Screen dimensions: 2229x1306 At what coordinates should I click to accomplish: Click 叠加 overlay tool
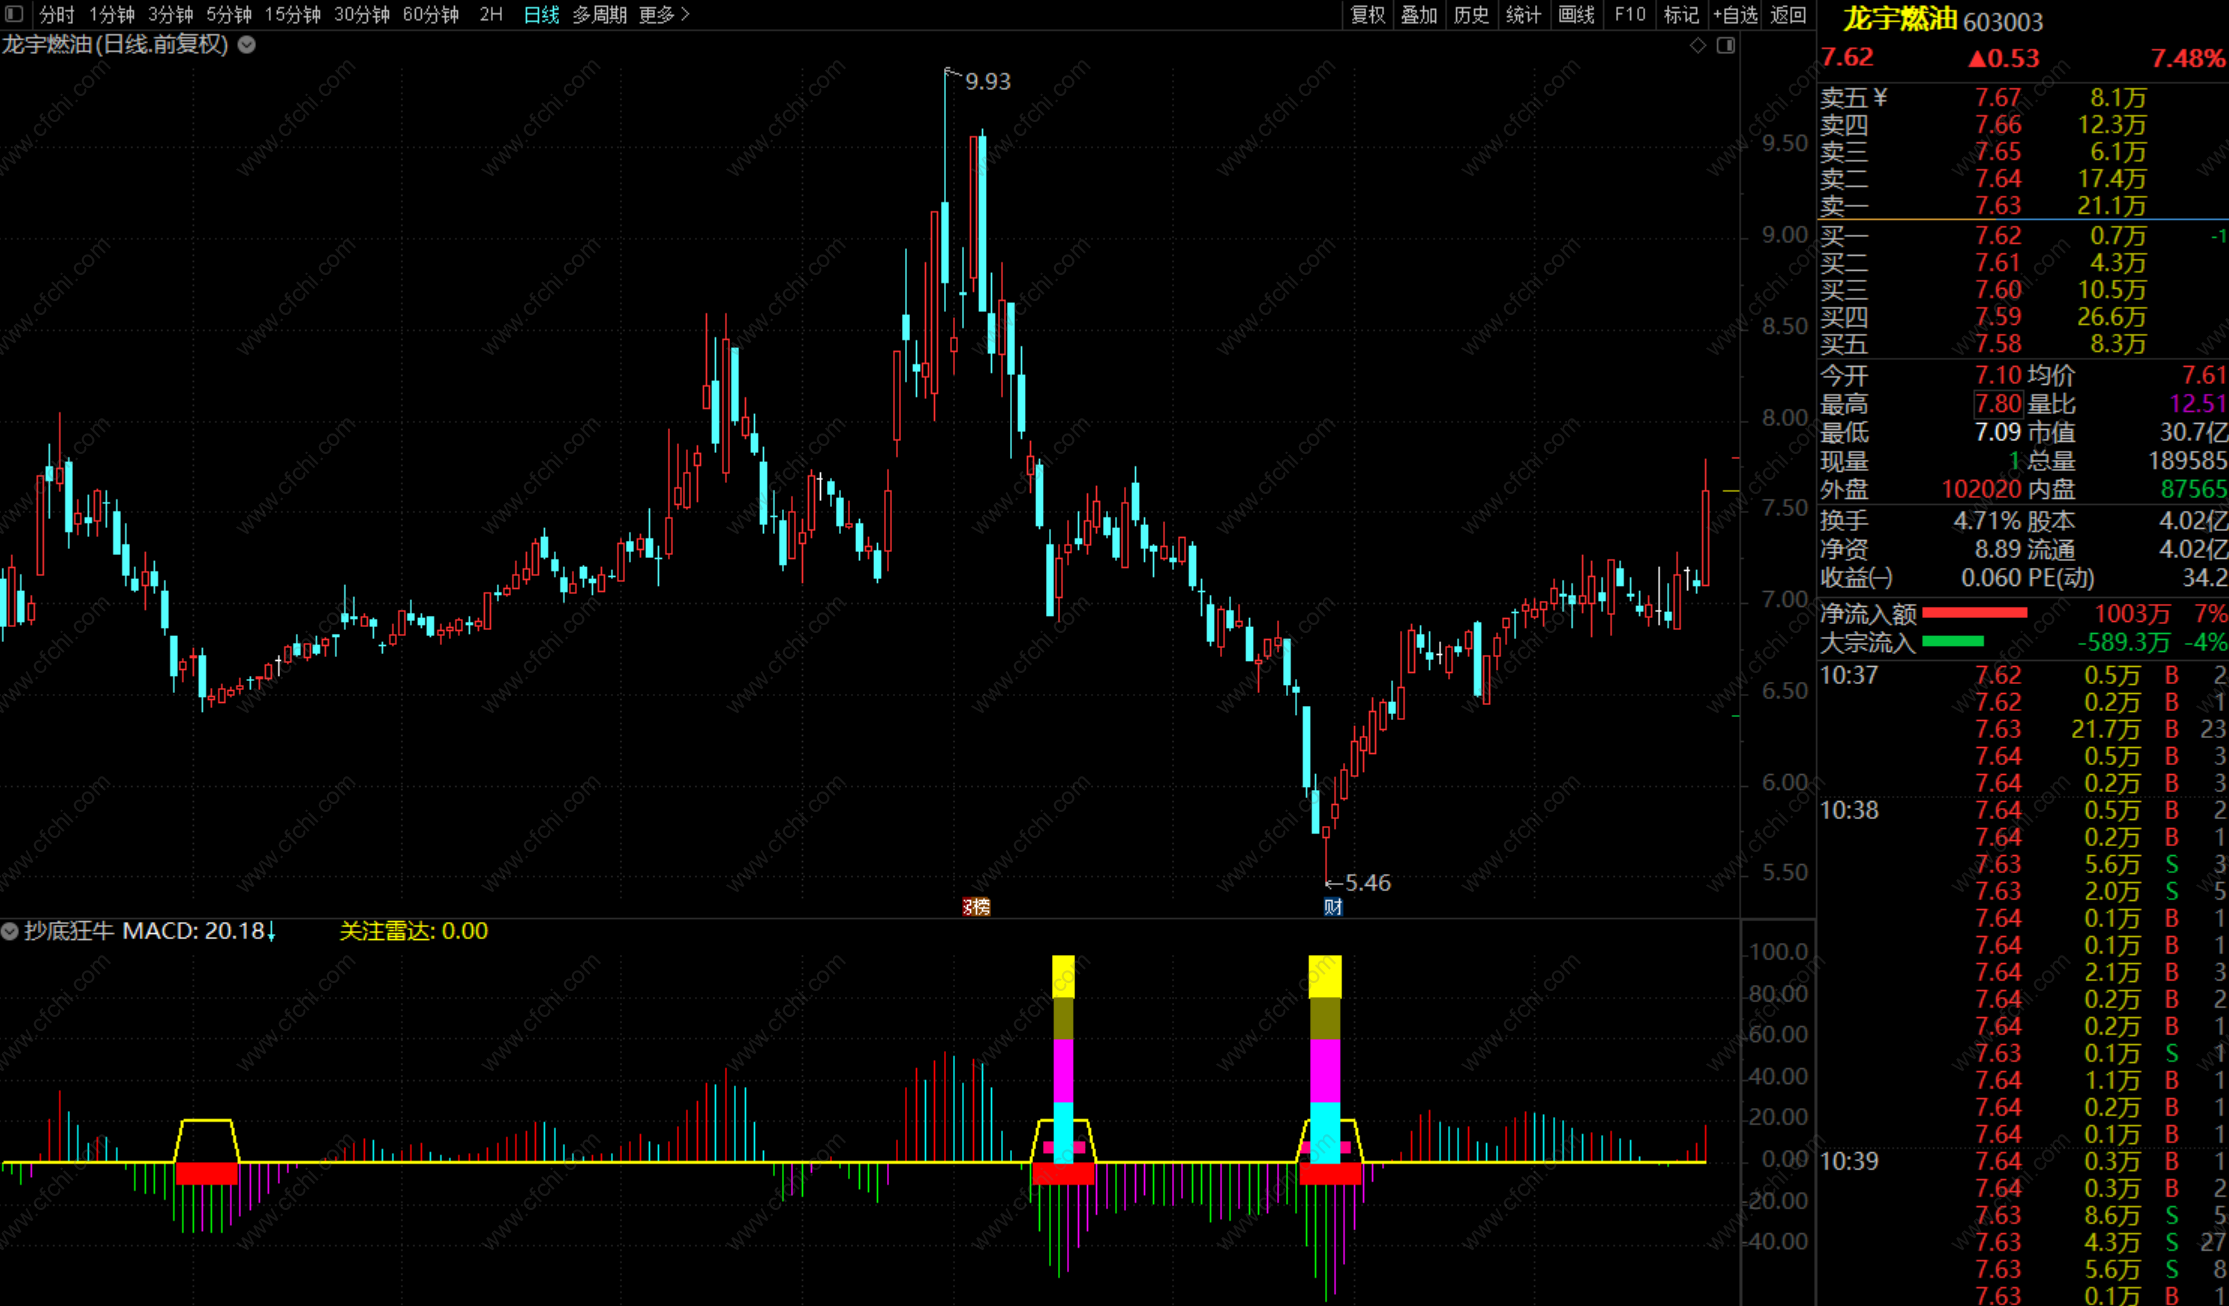1419,14
